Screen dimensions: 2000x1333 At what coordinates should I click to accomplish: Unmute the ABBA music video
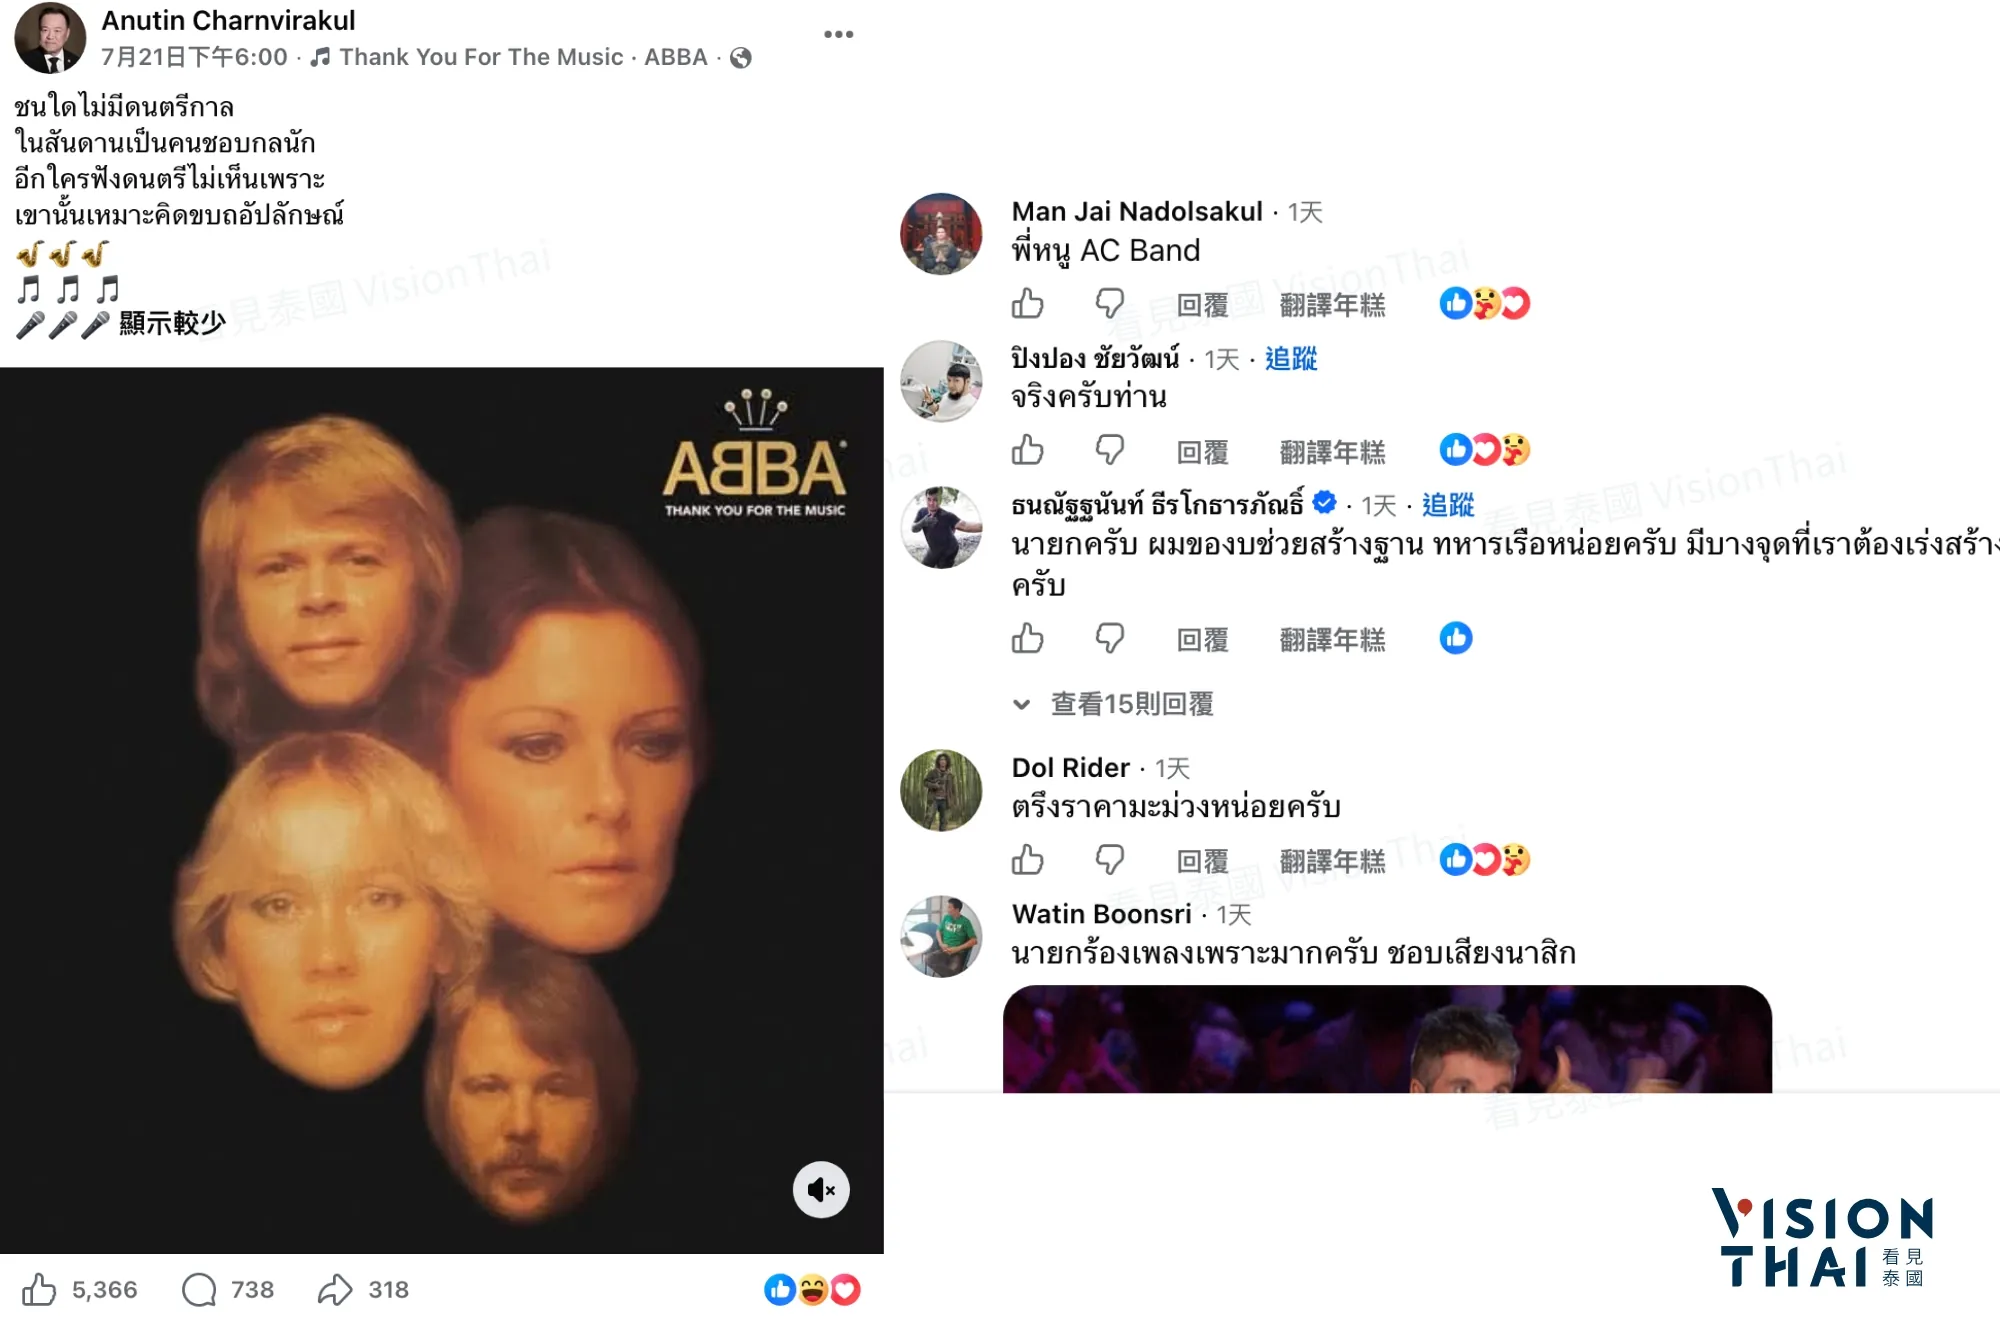pos(821,1189)
